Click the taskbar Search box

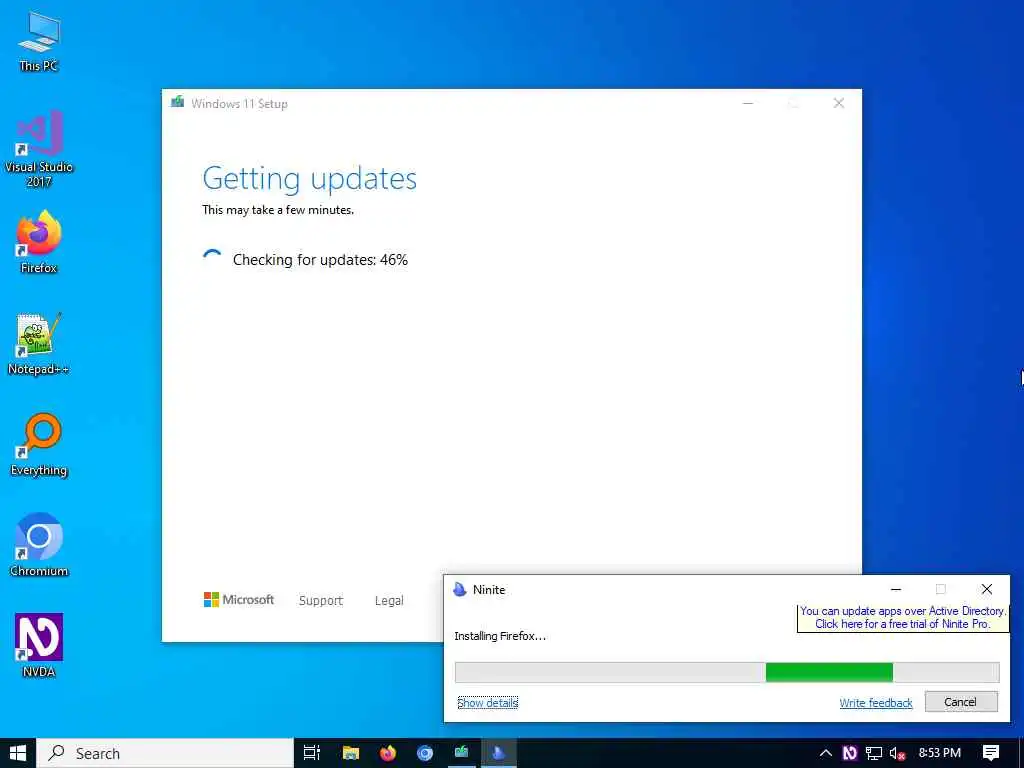(x=165, y=753)
